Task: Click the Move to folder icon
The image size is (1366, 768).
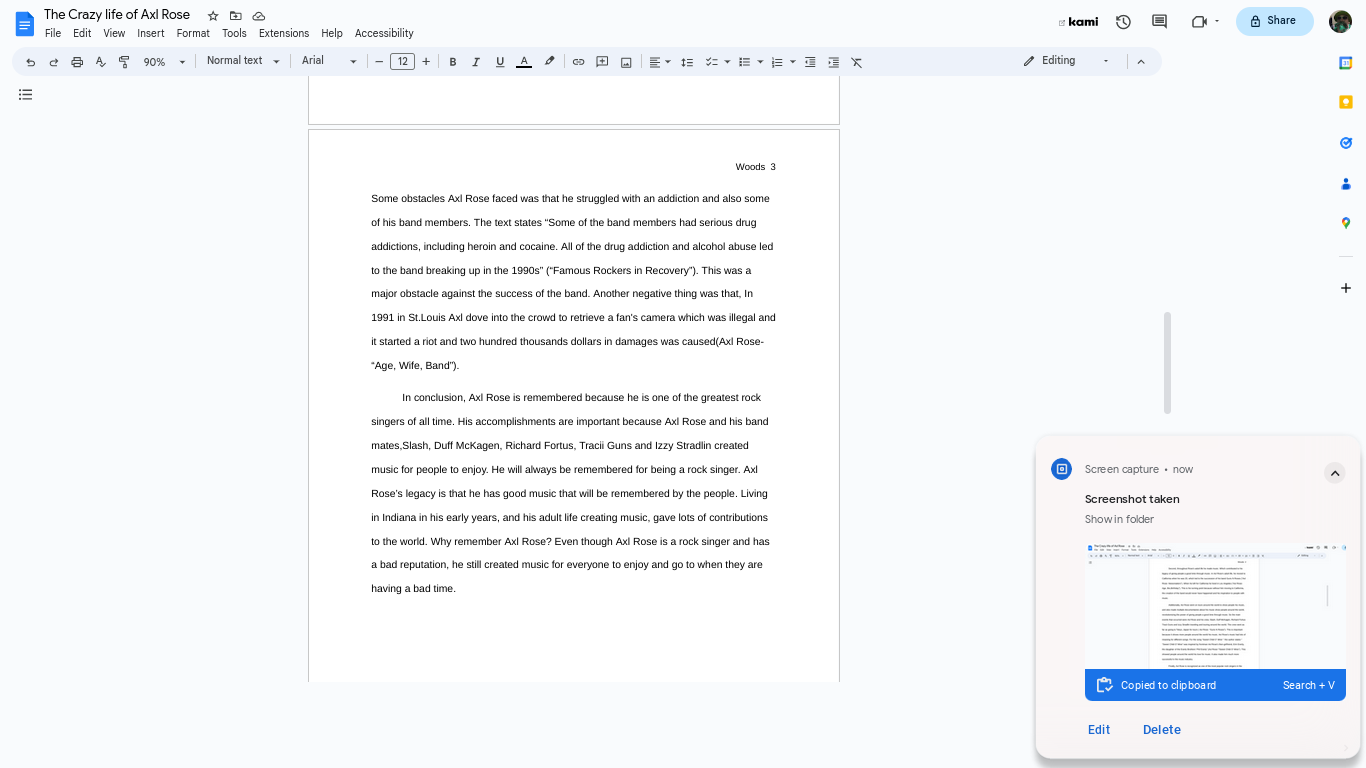Action: pyautogui.click(x=236, y=16)
